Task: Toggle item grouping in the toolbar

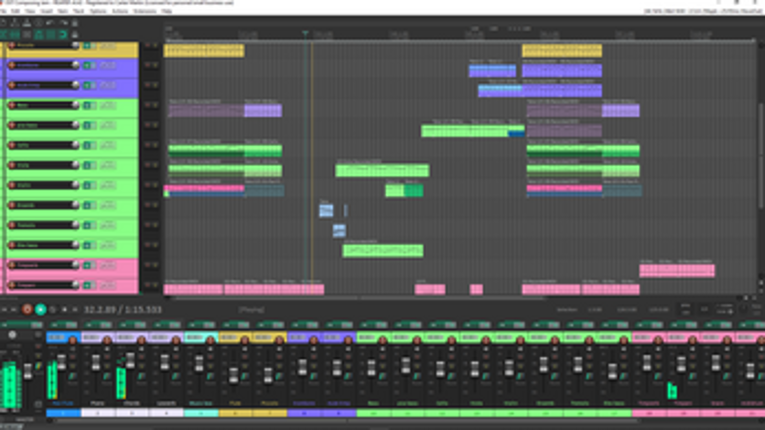Action: pos(15,35)
